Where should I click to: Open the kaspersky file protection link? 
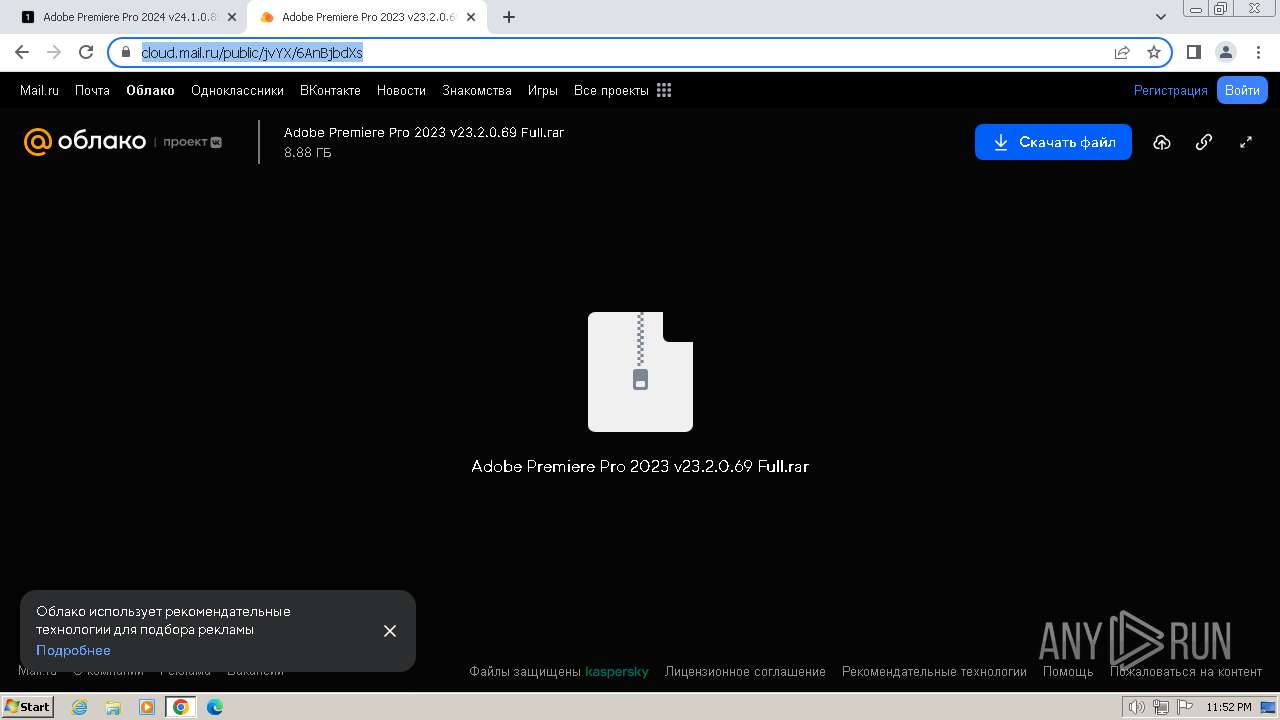click(x=617, y=672)
